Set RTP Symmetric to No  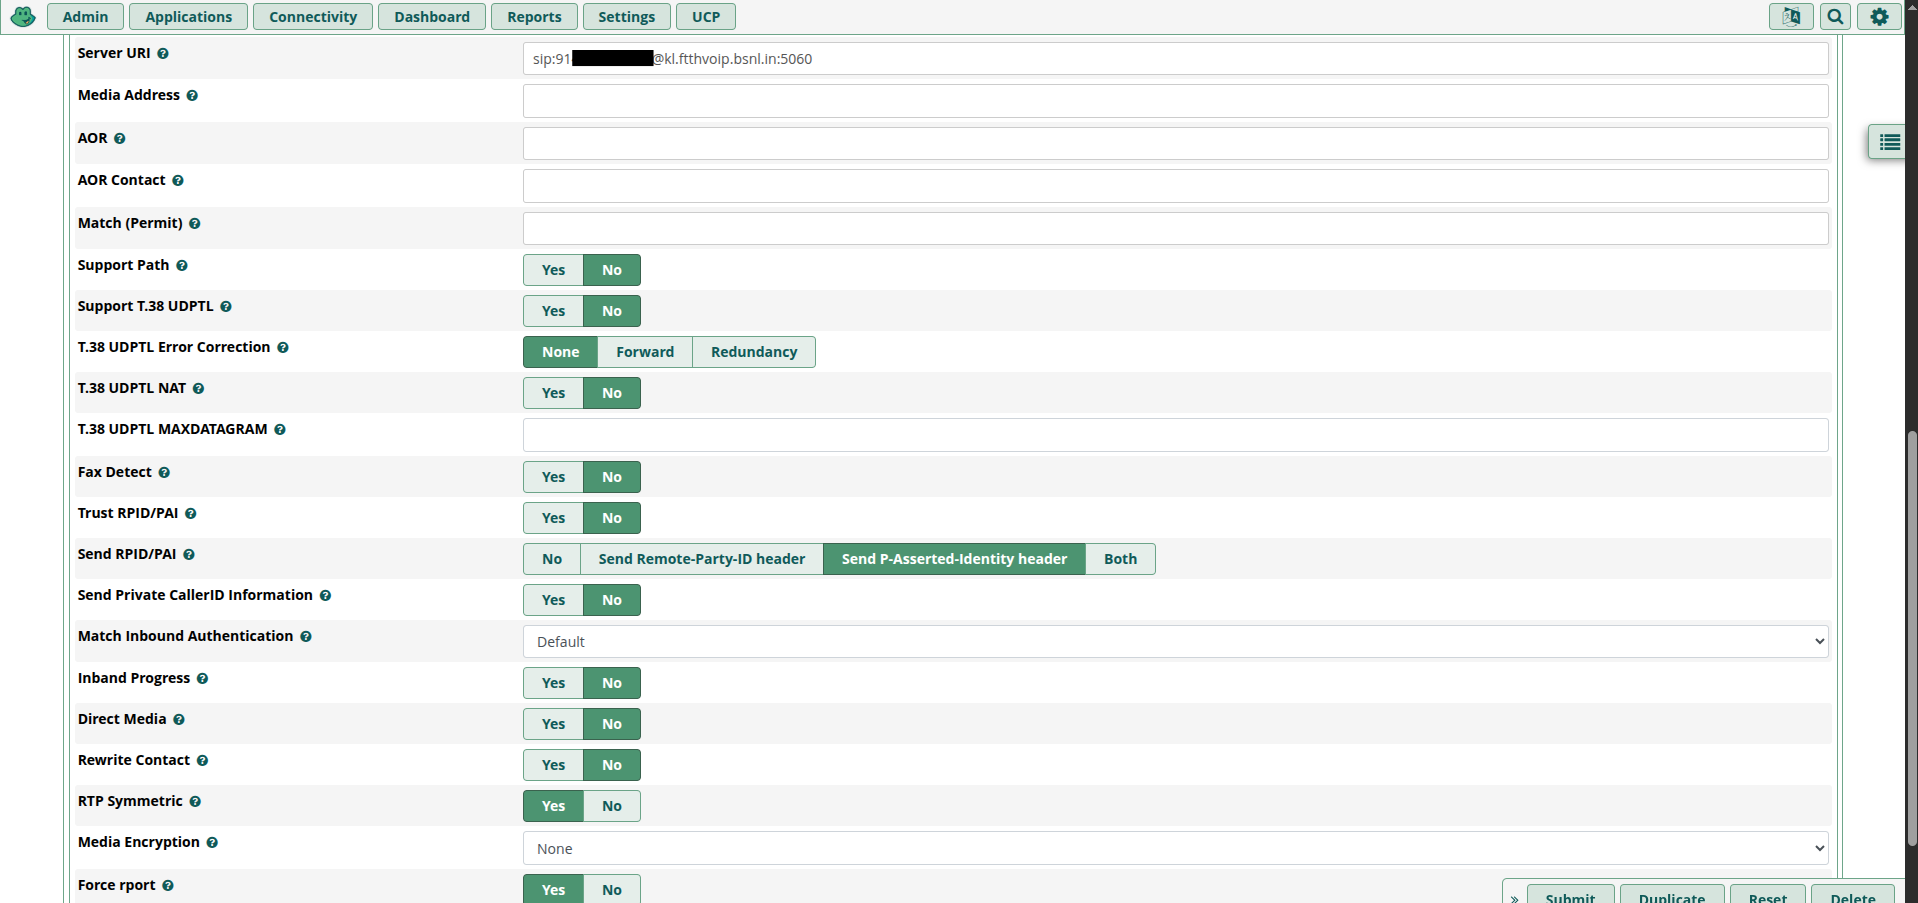tap(611, 806)
